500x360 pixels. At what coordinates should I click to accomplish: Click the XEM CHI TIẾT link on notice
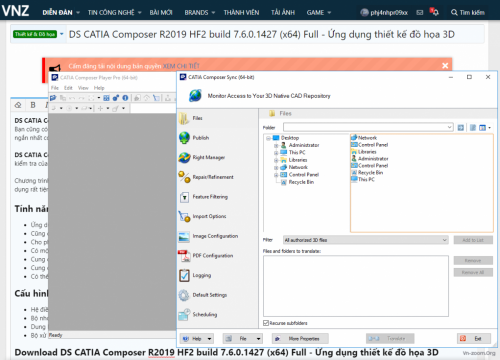click(x=181, y=66)
